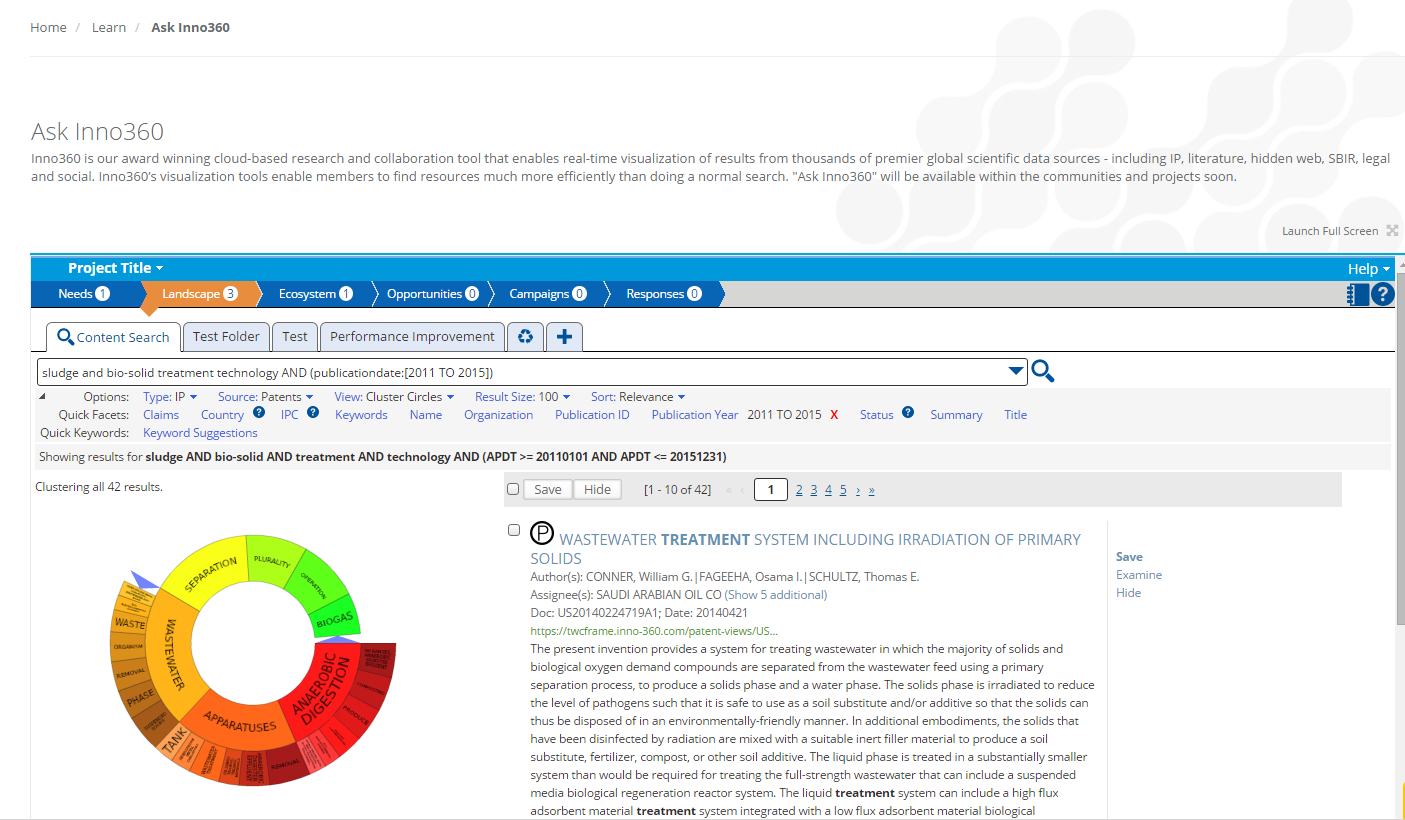Screen dimensions: 1405x820
Task: Click the Save button above results
Action: pyautogui.click(x=548, y=490)
